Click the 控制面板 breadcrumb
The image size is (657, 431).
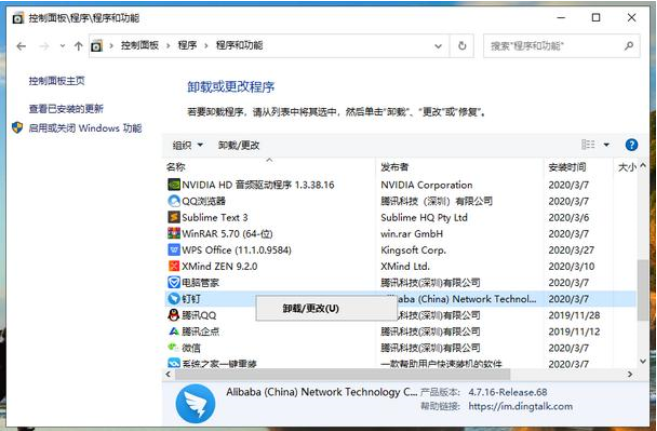click(x=140, y=45)
